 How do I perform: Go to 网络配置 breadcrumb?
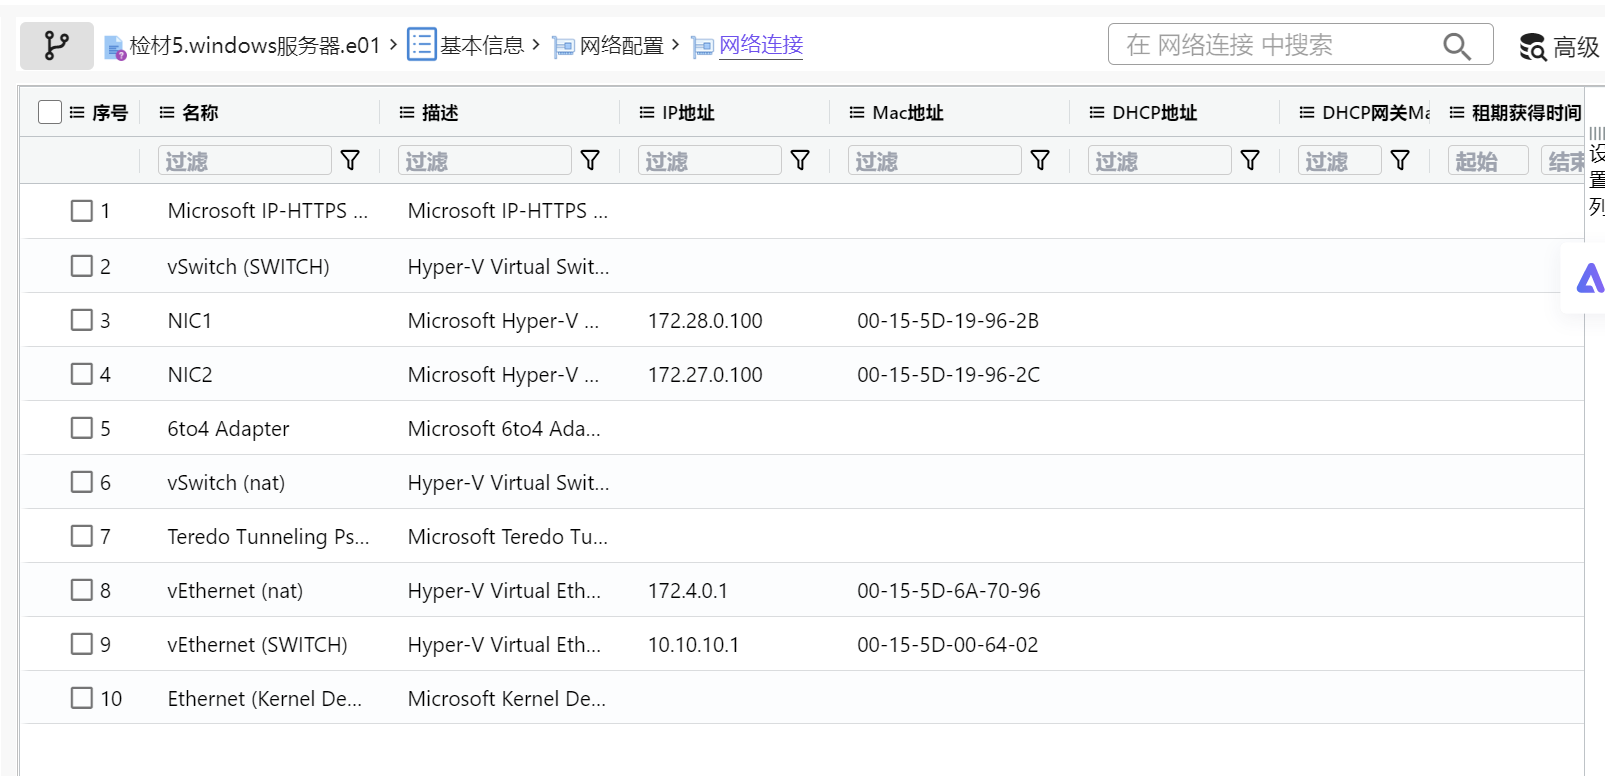point(622,46)
